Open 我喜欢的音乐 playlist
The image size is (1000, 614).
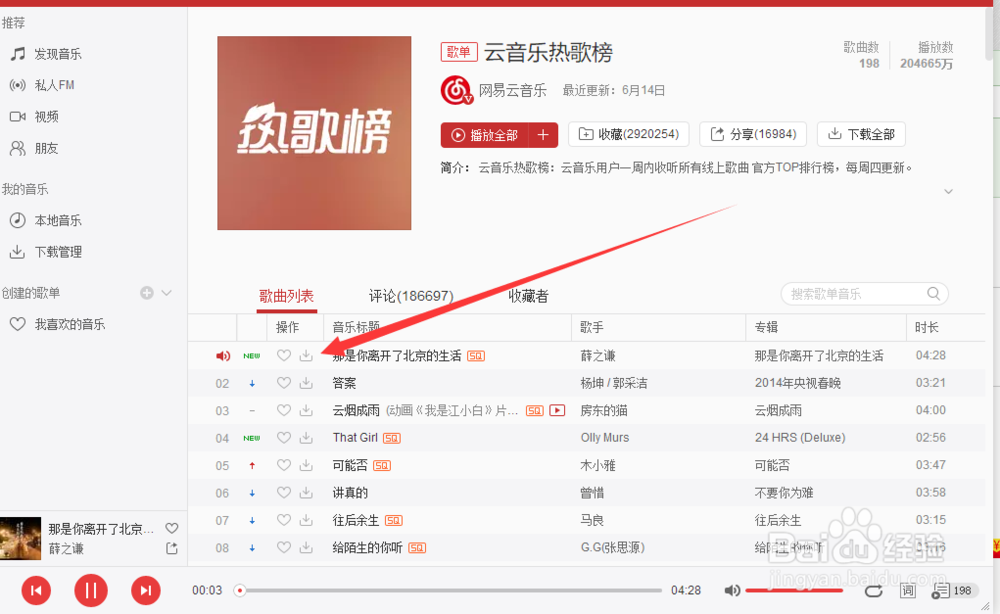pos(57,325)
